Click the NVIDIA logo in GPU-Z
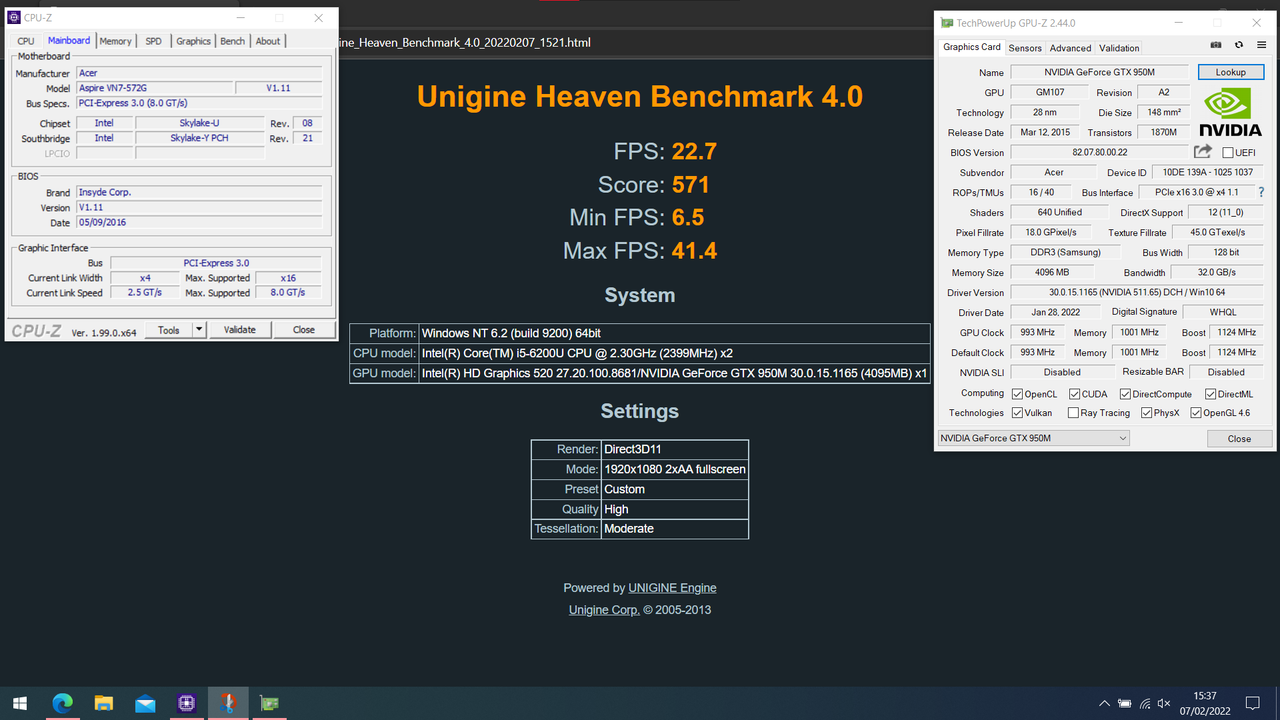This screenshot has height=720, width=1280. pos(1230,113)
